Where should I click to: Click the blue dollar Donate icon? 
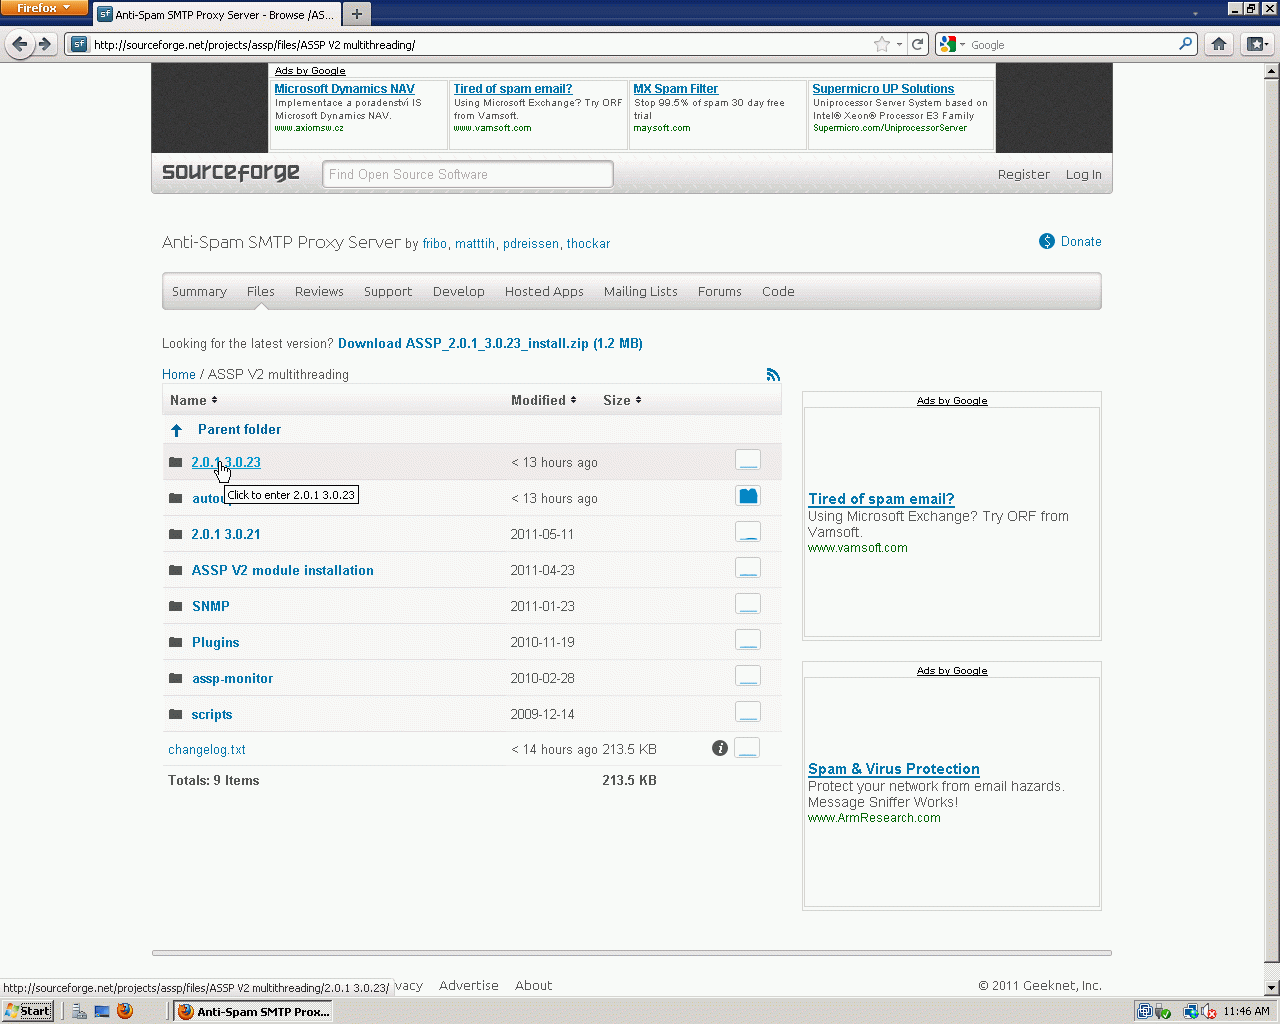pos(1047,241)
